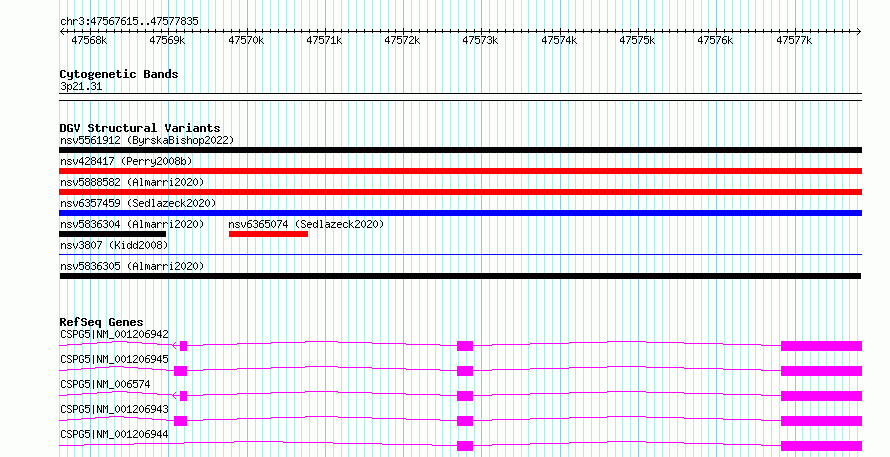
Task: Select the 47575k scale mark
Action: (637, 40)
